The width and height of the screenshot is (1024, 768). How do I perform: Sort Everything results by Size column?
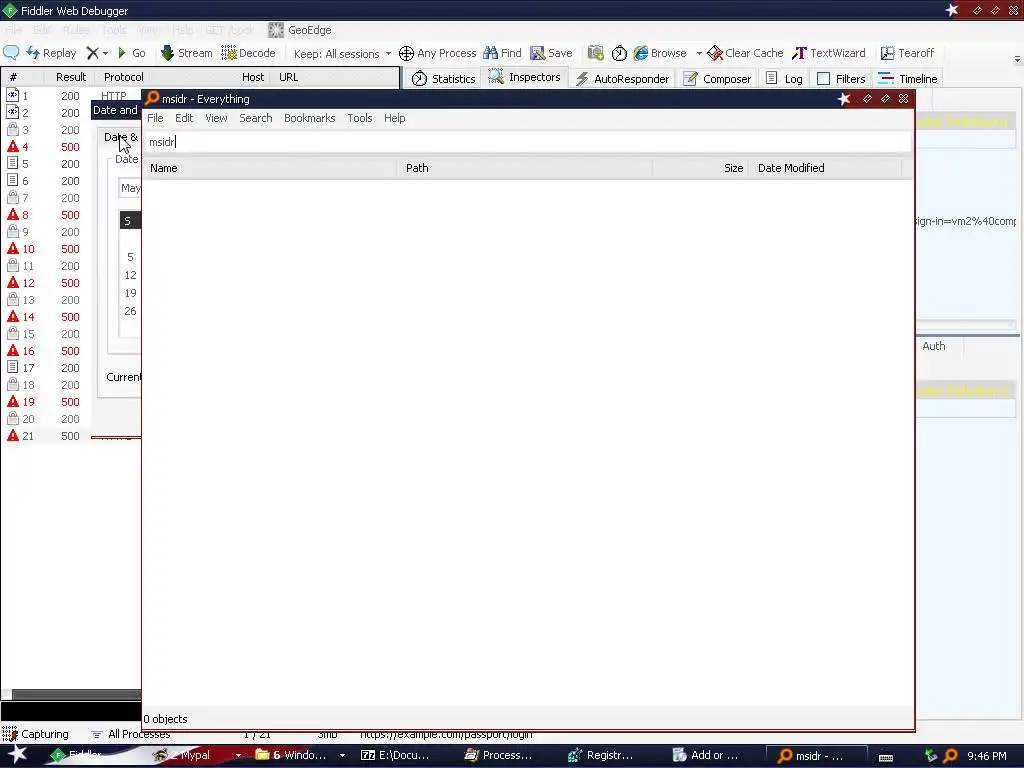[x=701, y=168]
